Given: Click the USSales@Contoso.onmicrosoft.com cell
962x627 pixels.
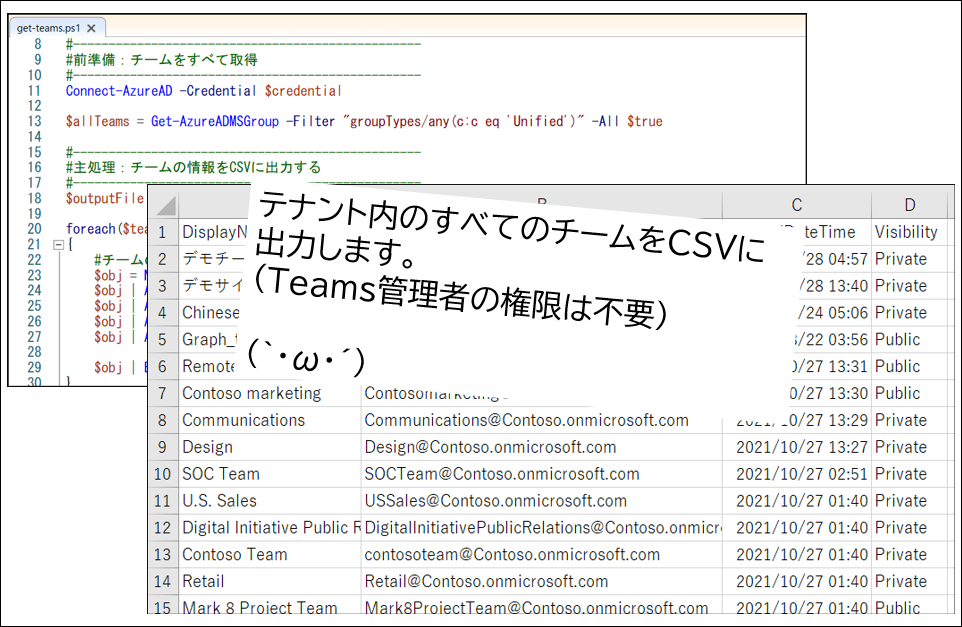Looking at the screenshot, I should 542,501.
